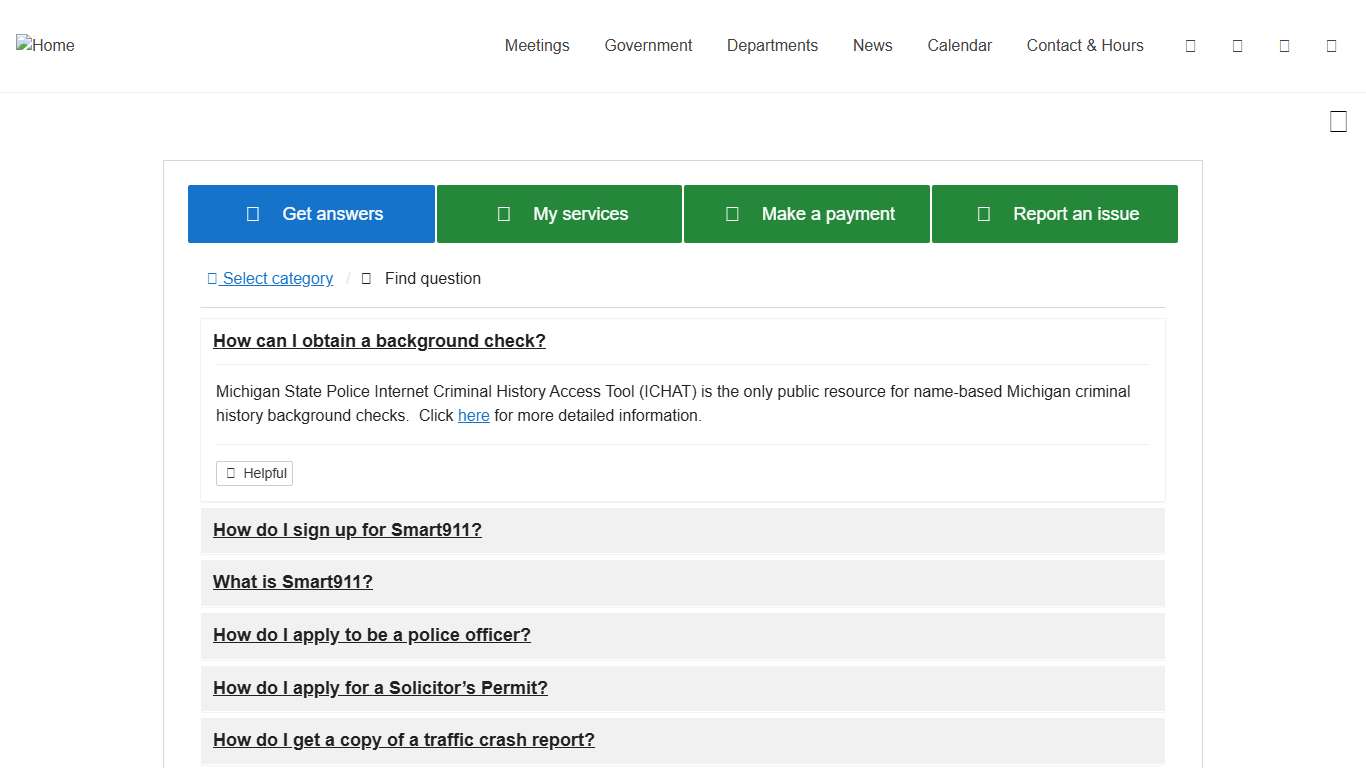The height and width of the screenshot is (768, 1366).
Task: Expand 'How do I apply to be a police officer?'
Action: click(372, 635)
